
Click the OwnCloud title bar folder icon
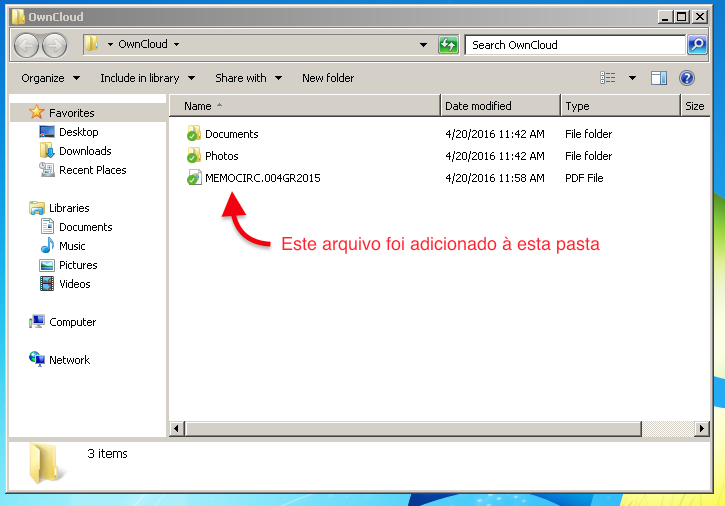pos(18,17)
